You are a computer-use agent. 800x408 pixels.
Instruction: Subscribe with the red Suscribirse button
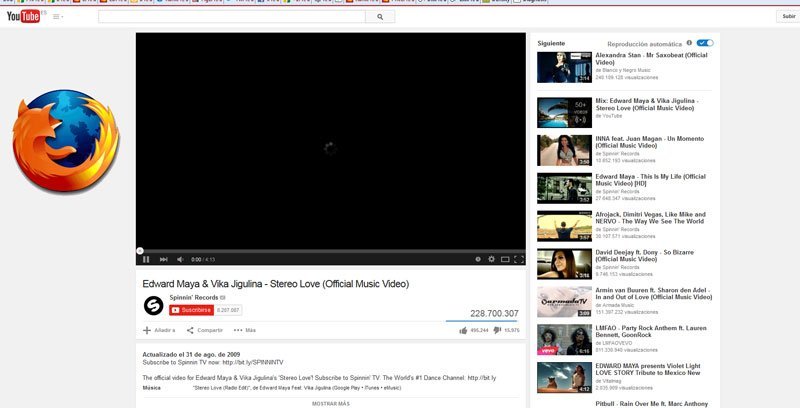(191, 310)
